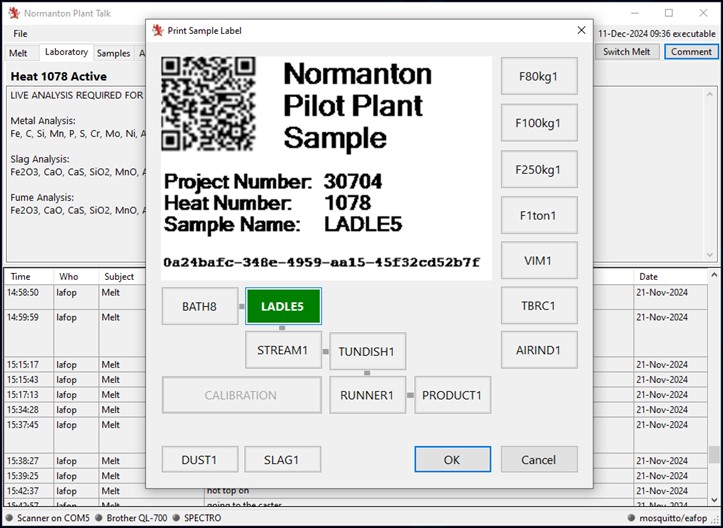
Task: Select the F80kg1 sample button
Action: coord(539,76)
